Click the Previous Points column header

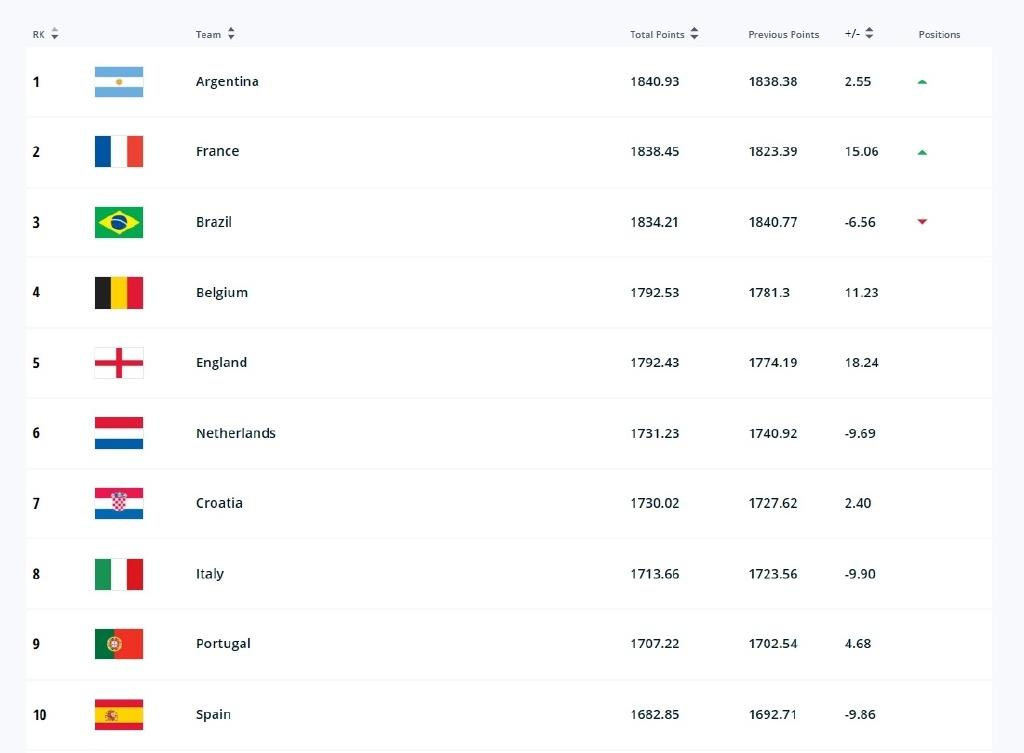783,35
